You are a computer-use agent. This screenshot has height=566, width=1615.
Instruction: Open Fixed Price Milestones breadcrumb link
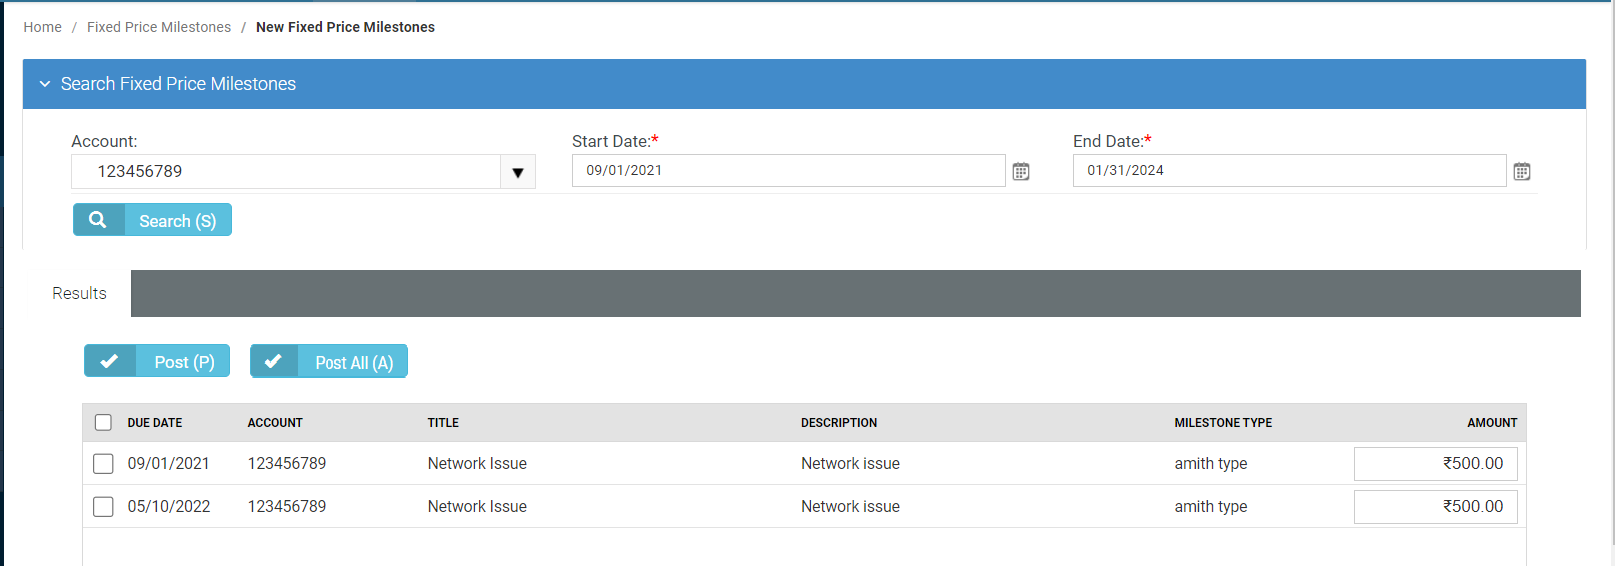coord(158,27)
